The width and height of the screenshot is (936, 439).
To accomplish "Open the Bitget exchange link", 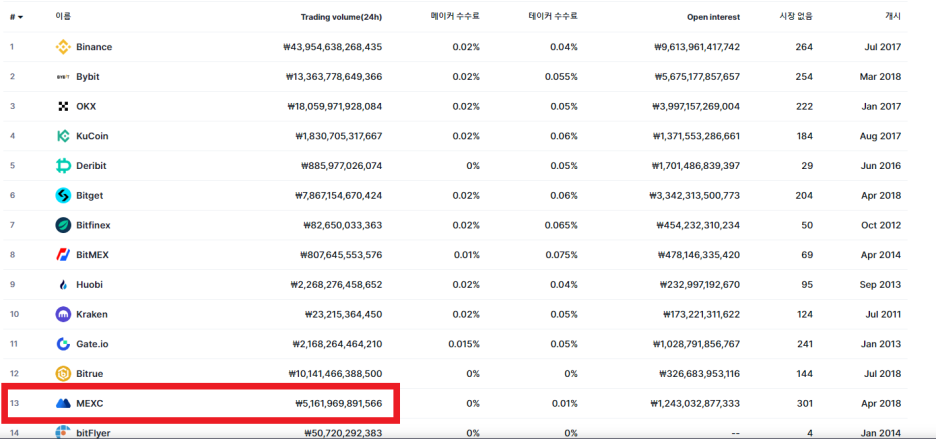I will point(90,195).
